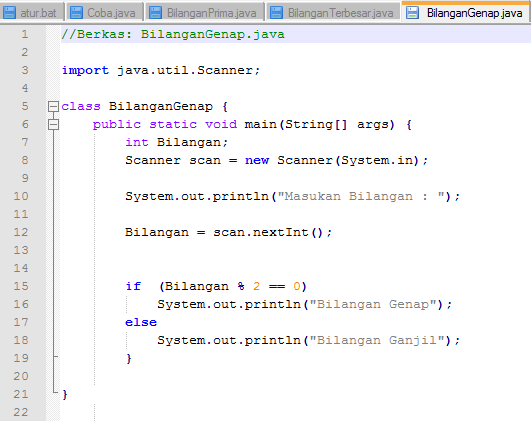
Task: Click the save icon on BilanganPrima.java tab
Action: pyautogui.click(x=156, y=13)
